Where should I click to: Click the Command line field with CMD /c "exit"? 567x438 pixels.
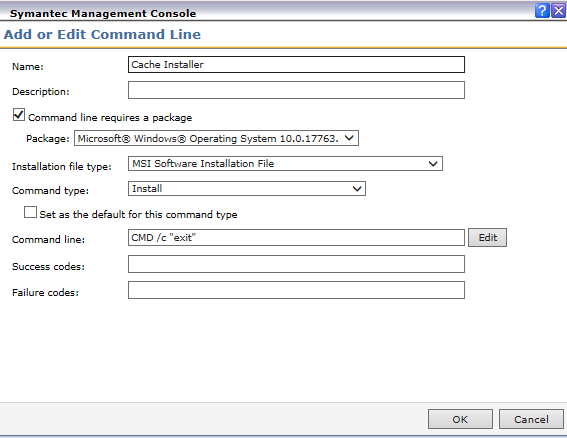[x=296, y=238]
